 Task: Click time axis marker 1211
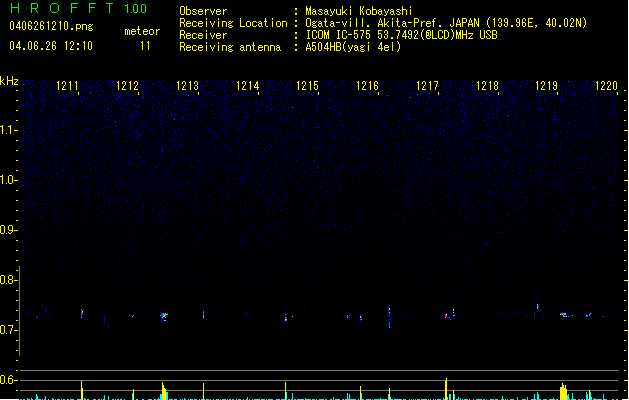[x=67, y=85]
